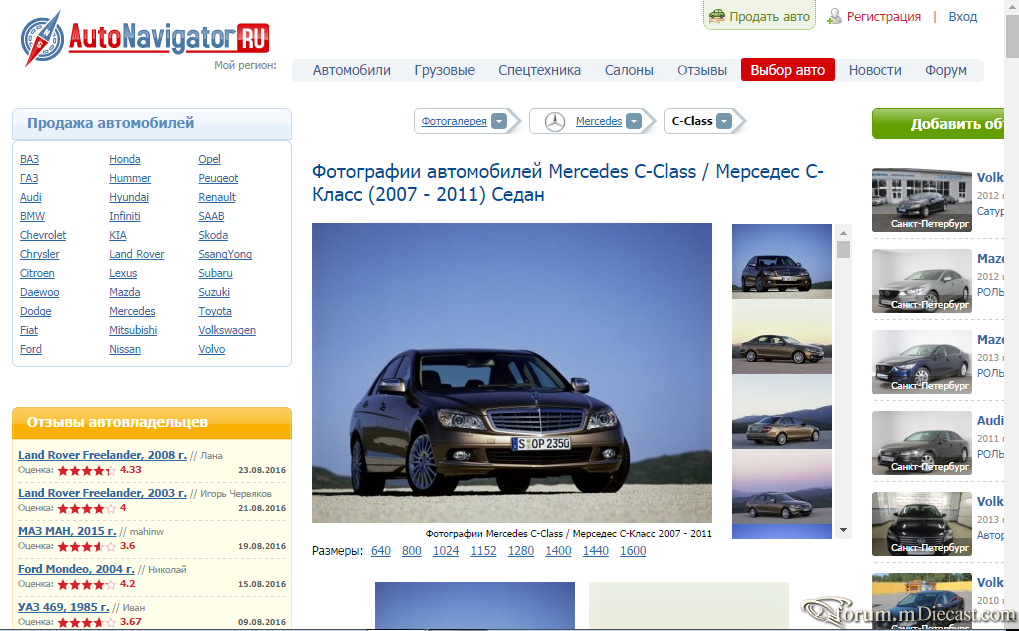The width and height of the screenshot is (1019, 631).
Task: Choose the 800 image size link
Action: point(411,551)
